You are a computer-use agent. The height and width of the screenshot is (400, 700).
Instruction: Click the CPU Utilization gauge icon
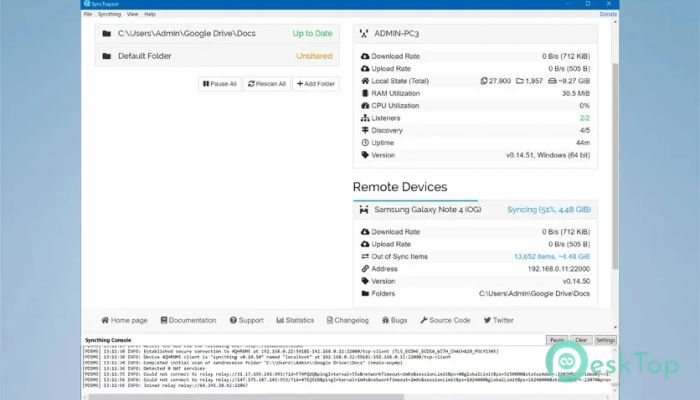click(x=365, y=106)
